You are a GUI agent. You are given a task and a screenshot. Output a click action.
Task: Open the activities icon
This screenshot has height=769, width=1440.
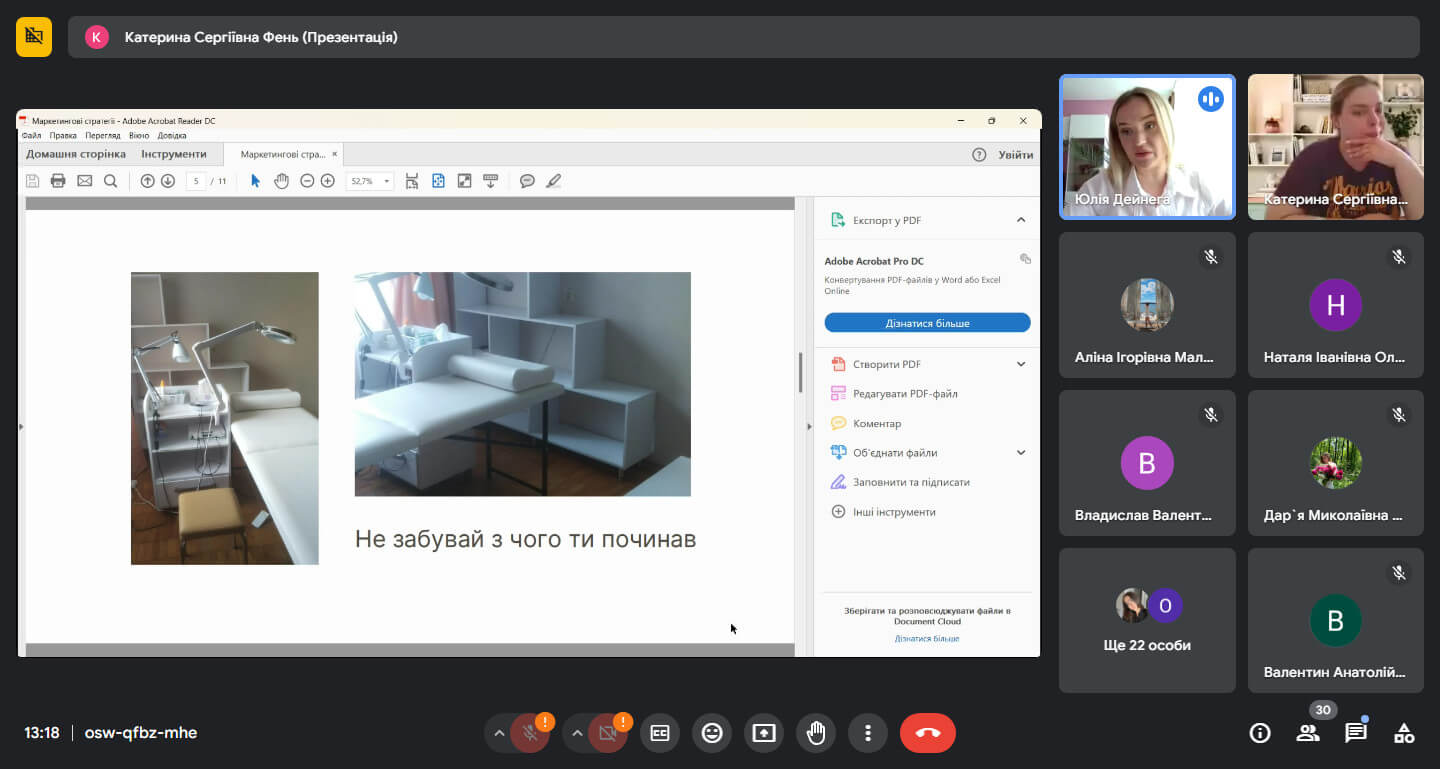1404,733
